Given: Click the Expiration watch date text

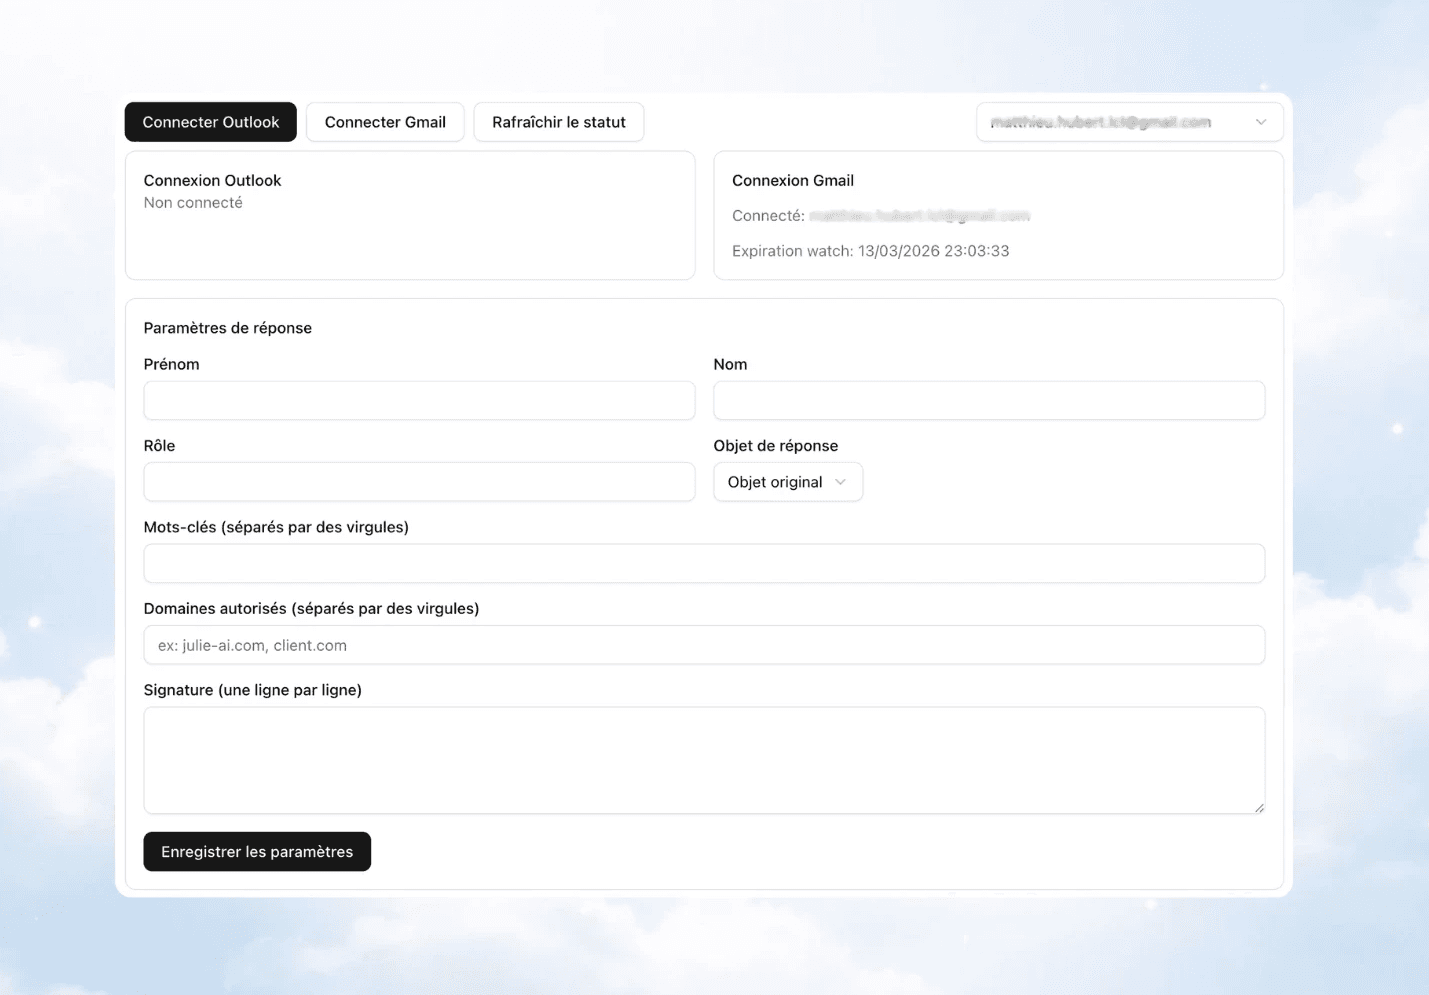Looking at the screenshot, I should click(x=869, y=250).
